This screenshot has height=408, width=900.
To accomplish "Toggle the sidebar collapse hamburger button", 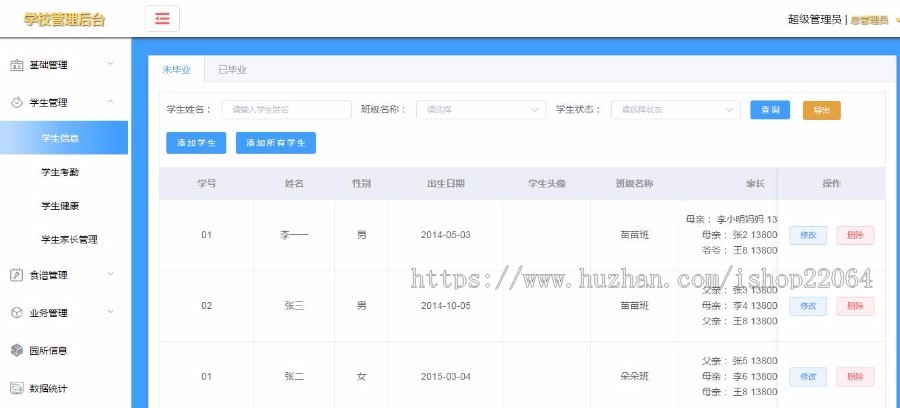I will tap(162, 18).
